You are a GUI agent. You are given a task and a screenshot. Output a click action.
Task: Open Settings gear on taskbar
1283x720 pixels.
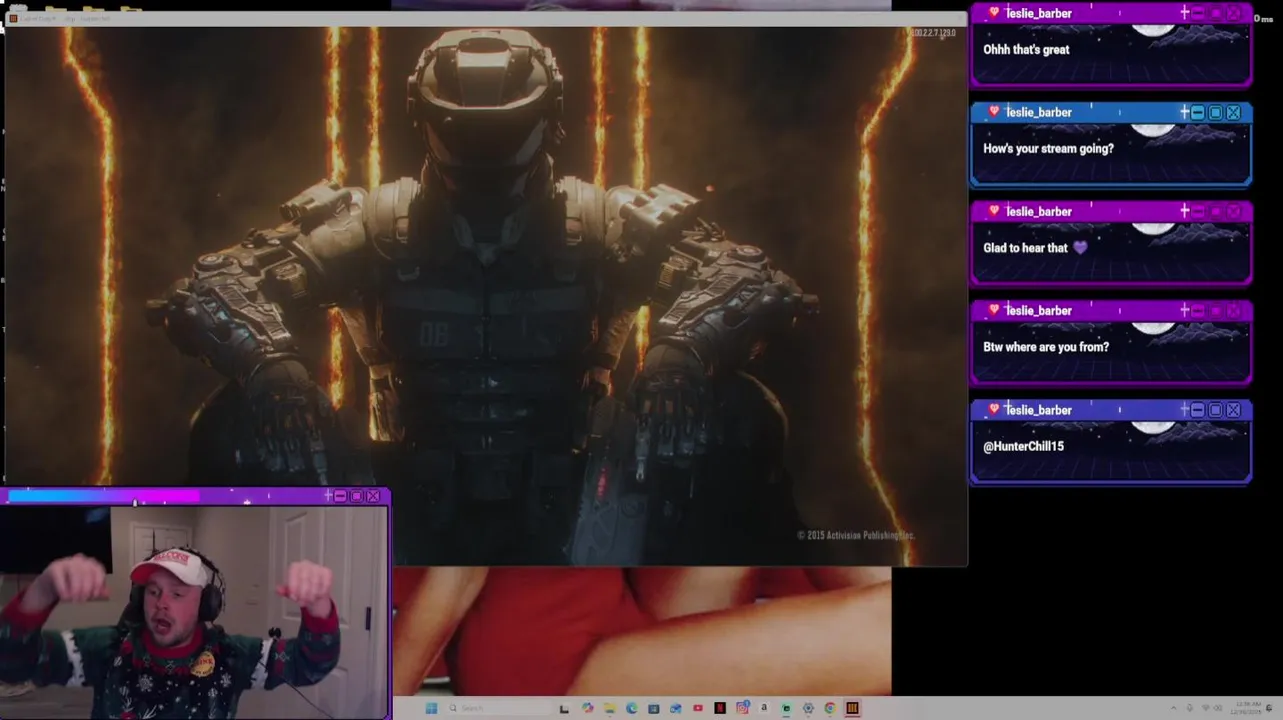coord(808,708)
